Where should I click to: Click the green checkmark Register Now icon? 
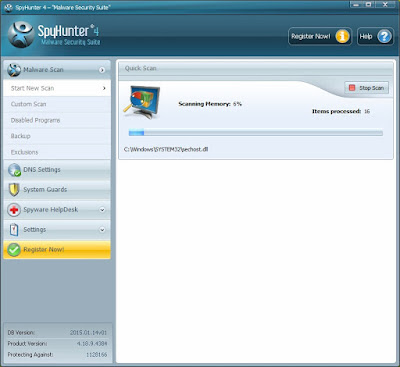(x=14, y=250)
